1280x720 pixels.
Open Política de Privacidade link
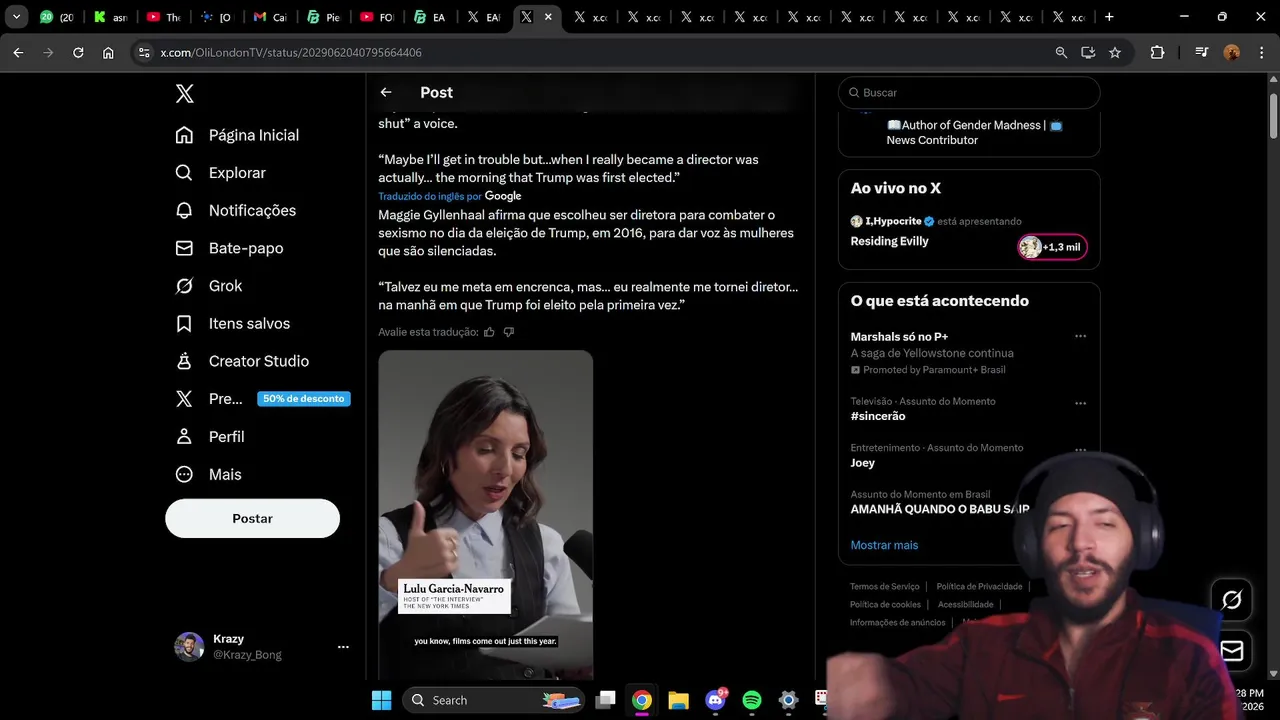coord(979,587)
